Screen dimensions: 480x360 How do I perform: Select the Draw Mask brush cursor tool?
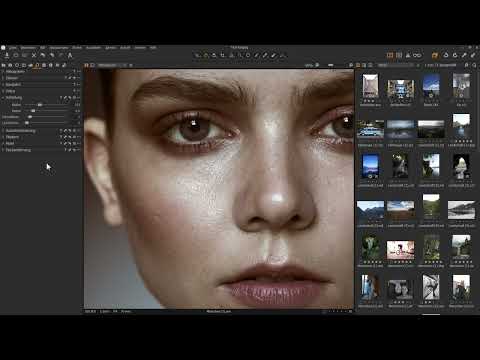point(257,55)
